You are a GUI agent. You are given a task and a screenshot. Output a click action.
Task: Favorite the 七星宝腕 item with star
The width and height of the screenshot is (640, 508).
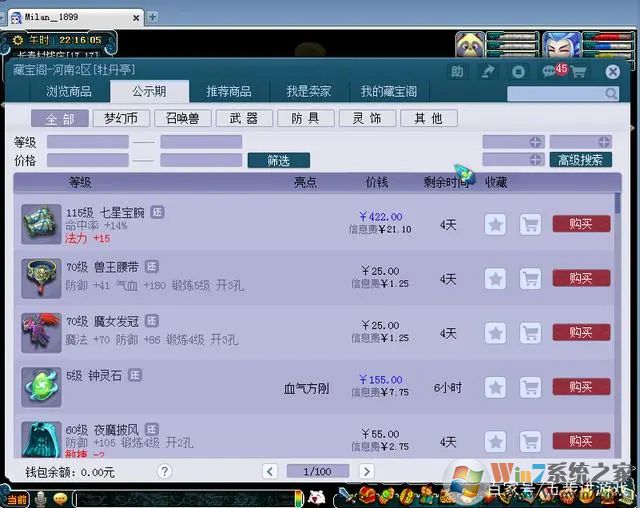tap(495, 224)
